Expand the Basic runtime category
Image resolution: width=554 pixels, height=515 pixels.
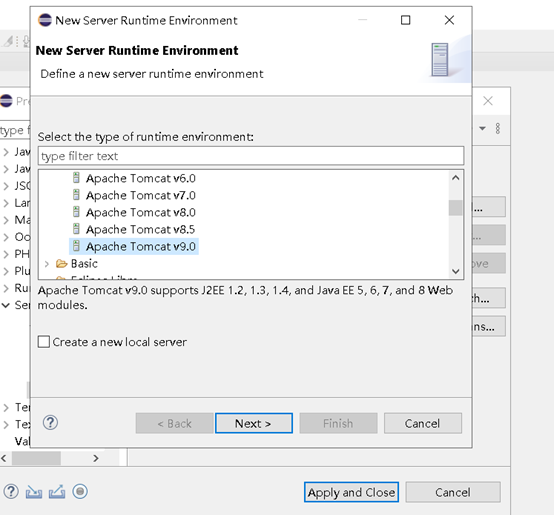click(47, 264)
